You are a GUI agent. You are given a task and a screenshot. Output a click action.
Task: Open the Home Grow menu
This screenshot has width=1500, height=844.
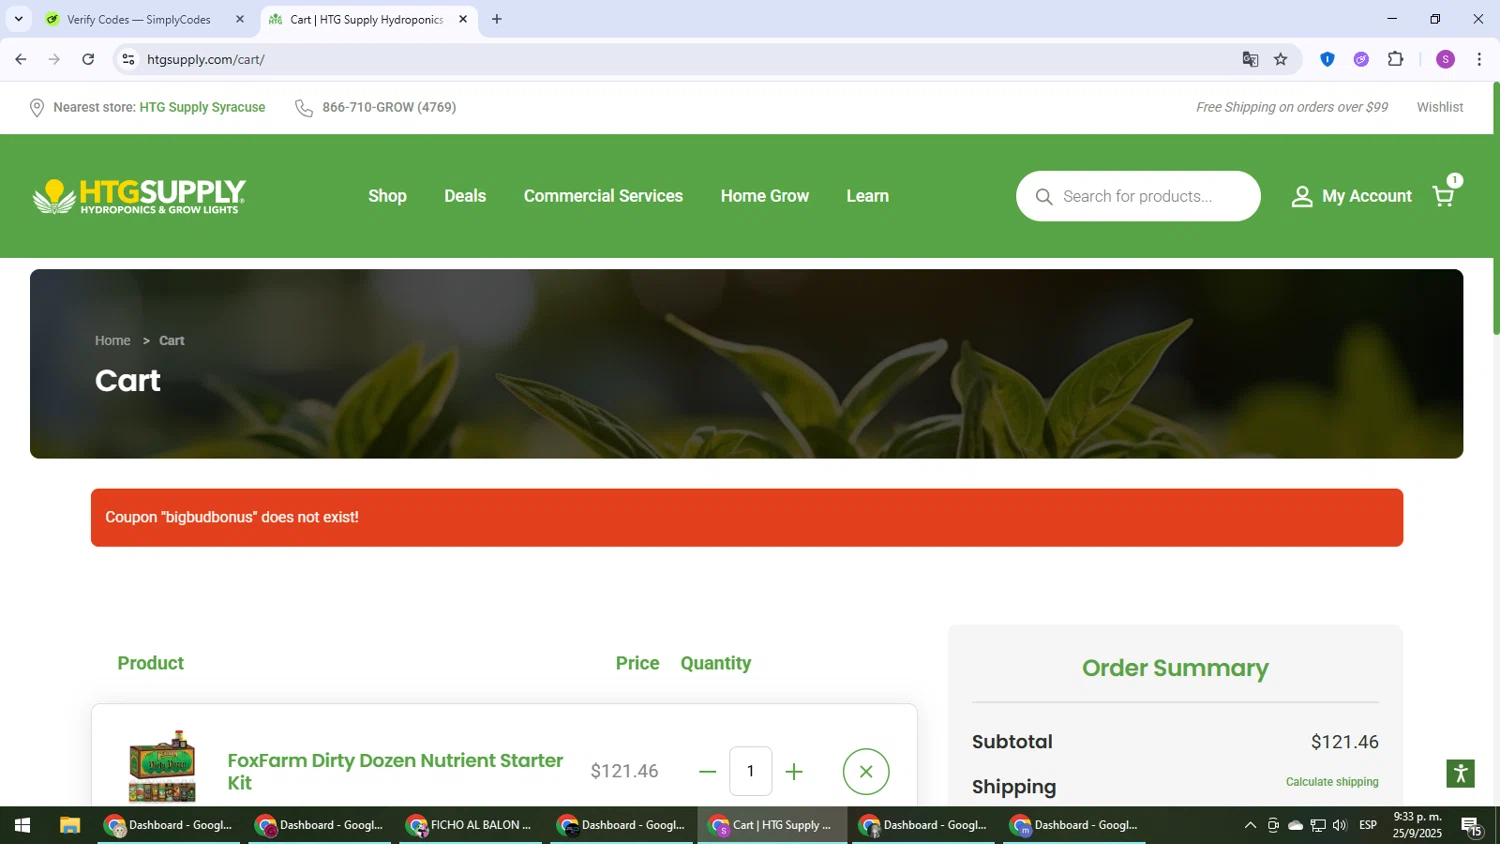tap(765, 196)
